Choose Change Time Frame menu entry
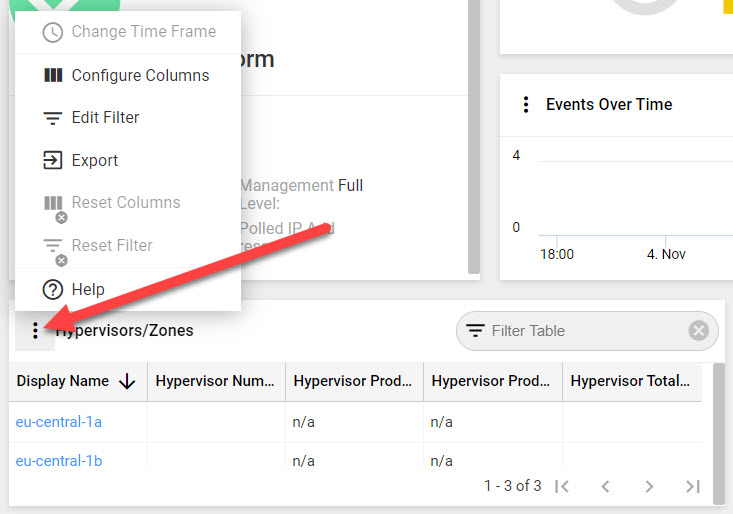This screenshot has width=733, height=514. click(128, 32)
